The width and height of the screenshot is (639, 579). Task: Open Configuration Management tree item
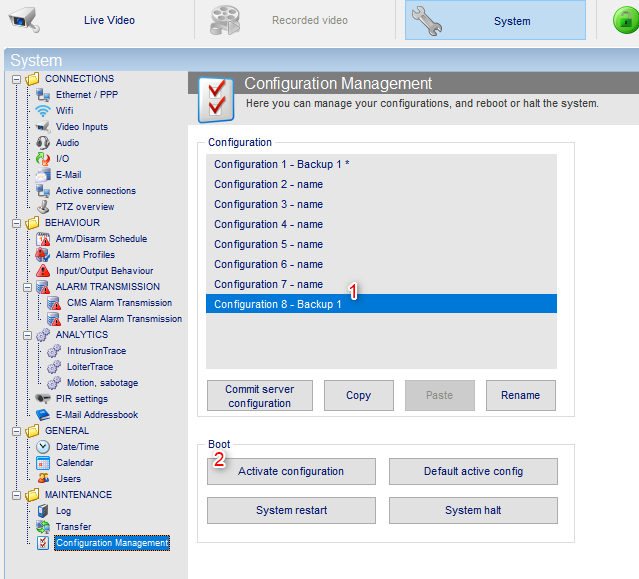pos(112,543)
